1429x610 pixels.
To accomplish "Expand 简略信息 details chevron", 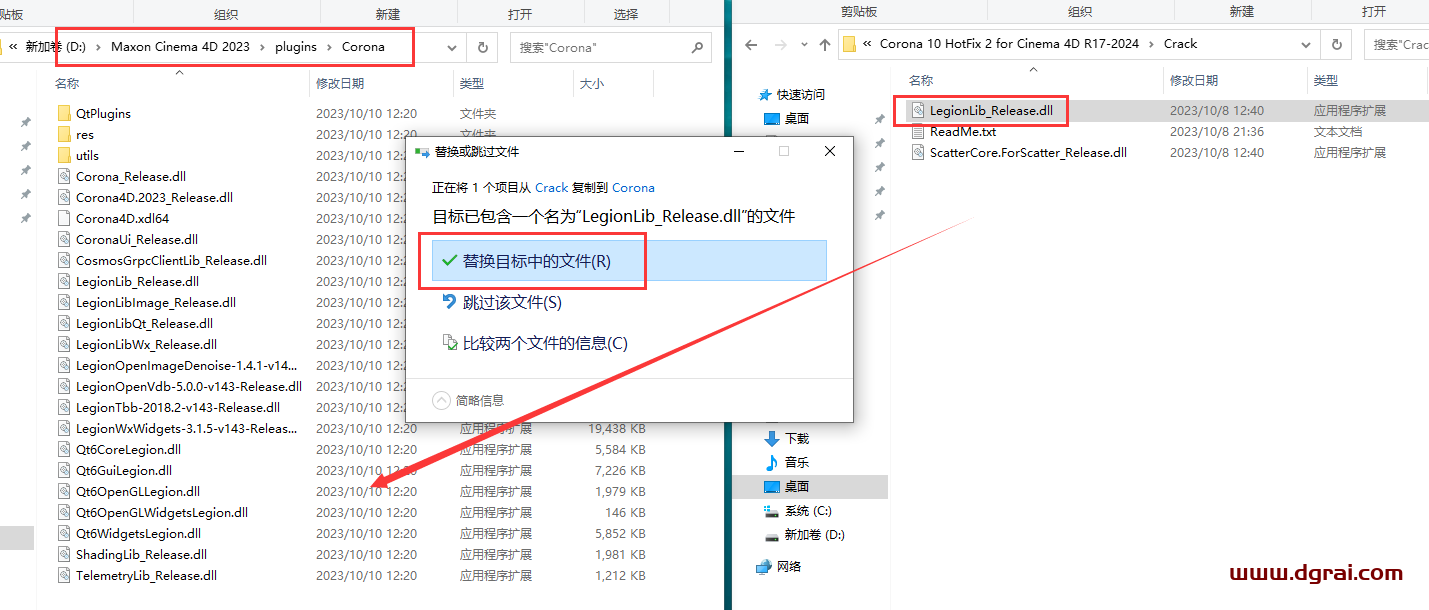I will (x=442, y=400).
